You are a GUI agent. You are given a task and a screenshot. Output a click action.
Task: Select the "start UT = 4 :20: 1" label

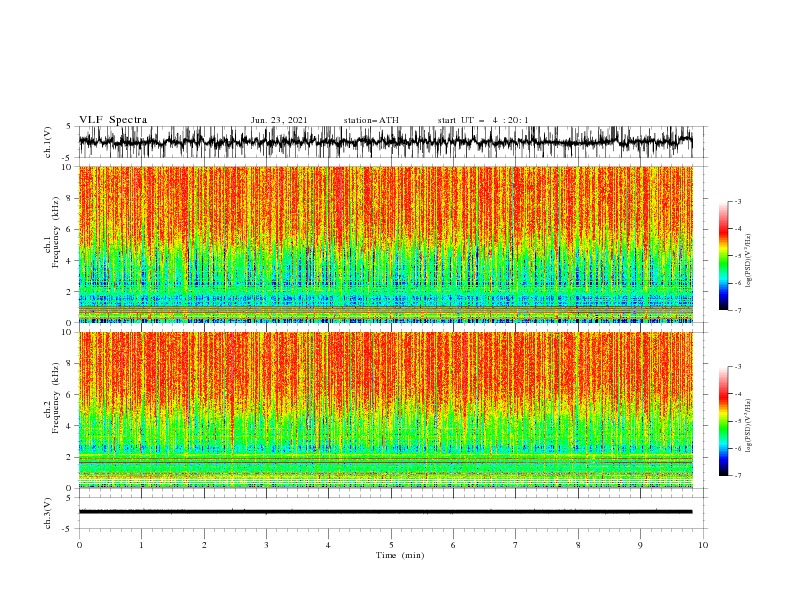483,120
